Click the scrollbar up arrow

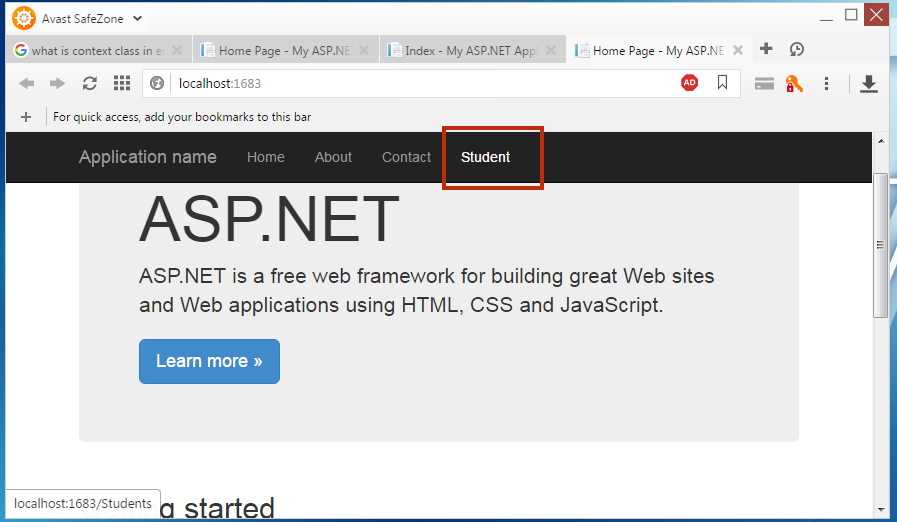[880, 141]
